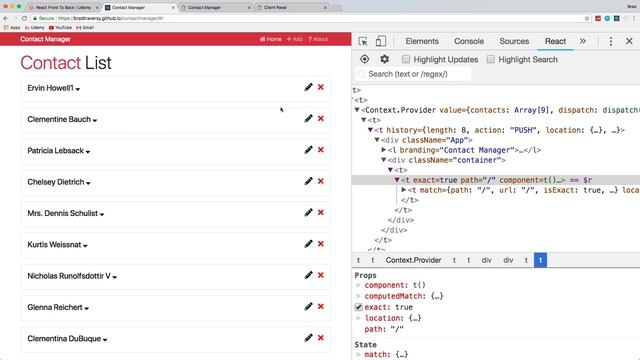
Task: Edit Patricia Lebsack contact
Action: (x=308, y=150)
